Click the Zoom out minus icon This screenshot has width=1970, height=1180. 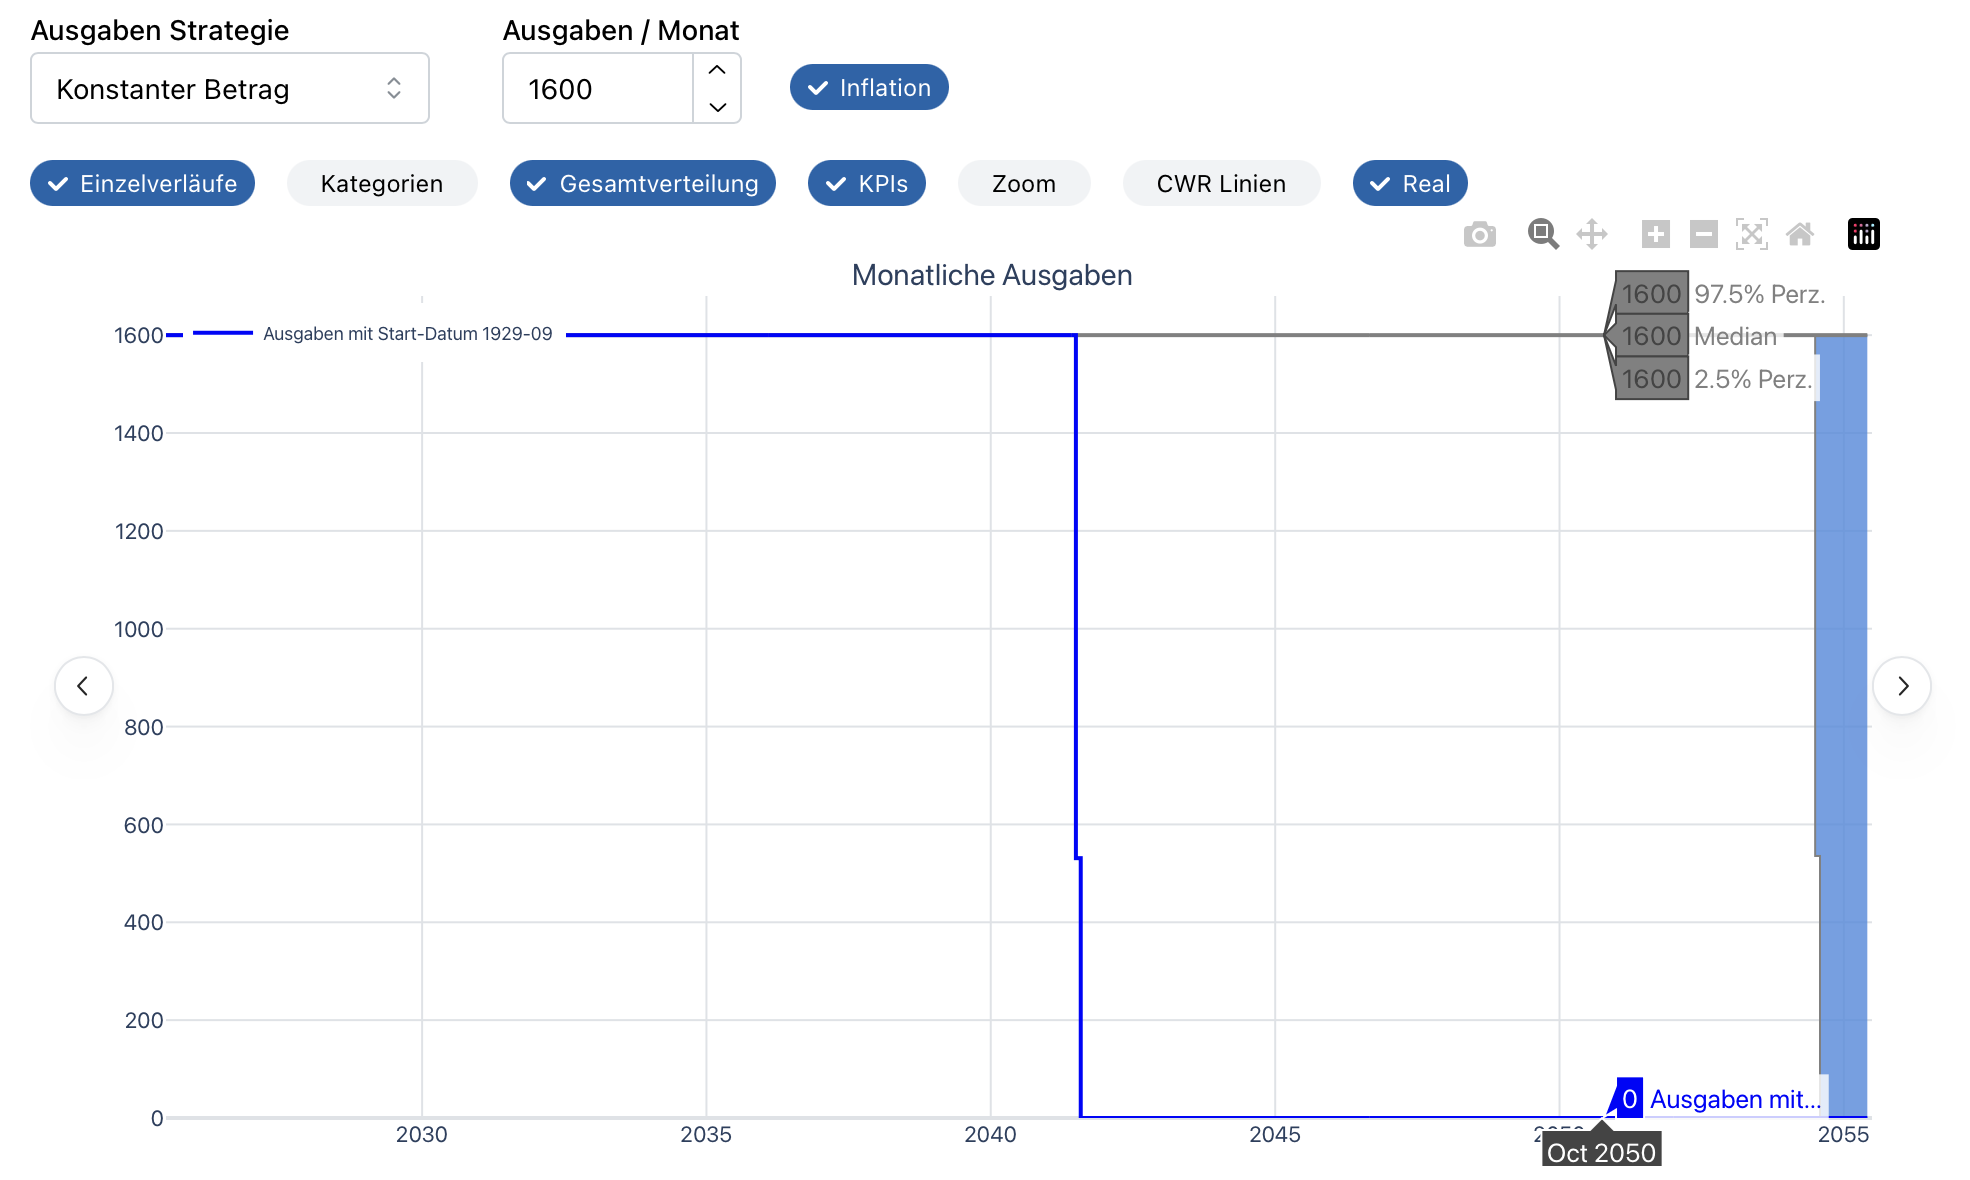[1703, 234]
